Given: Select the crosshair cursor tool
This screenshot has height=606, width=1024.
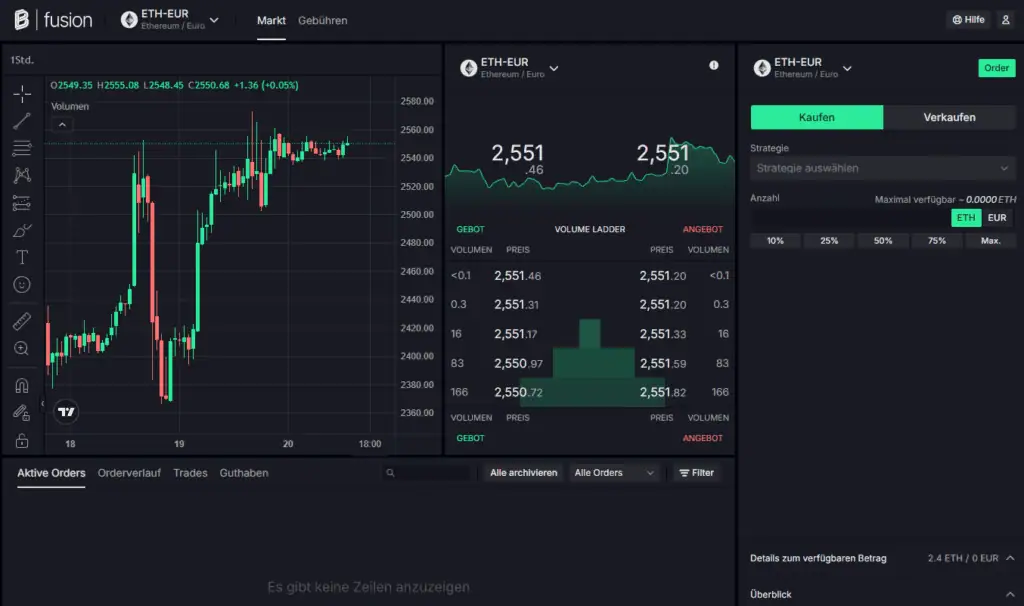Looking at the screenshot, I should coord(22,94).
